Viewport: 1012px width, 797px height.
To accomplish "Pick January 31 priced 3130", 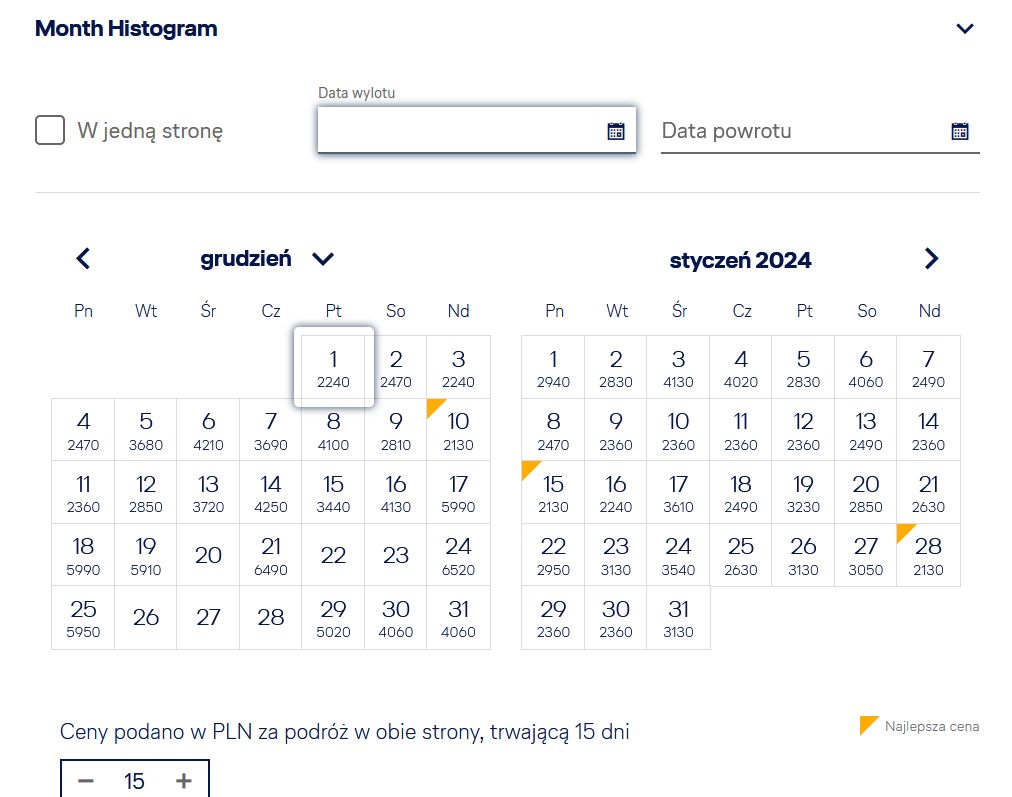I will point(678,618).
